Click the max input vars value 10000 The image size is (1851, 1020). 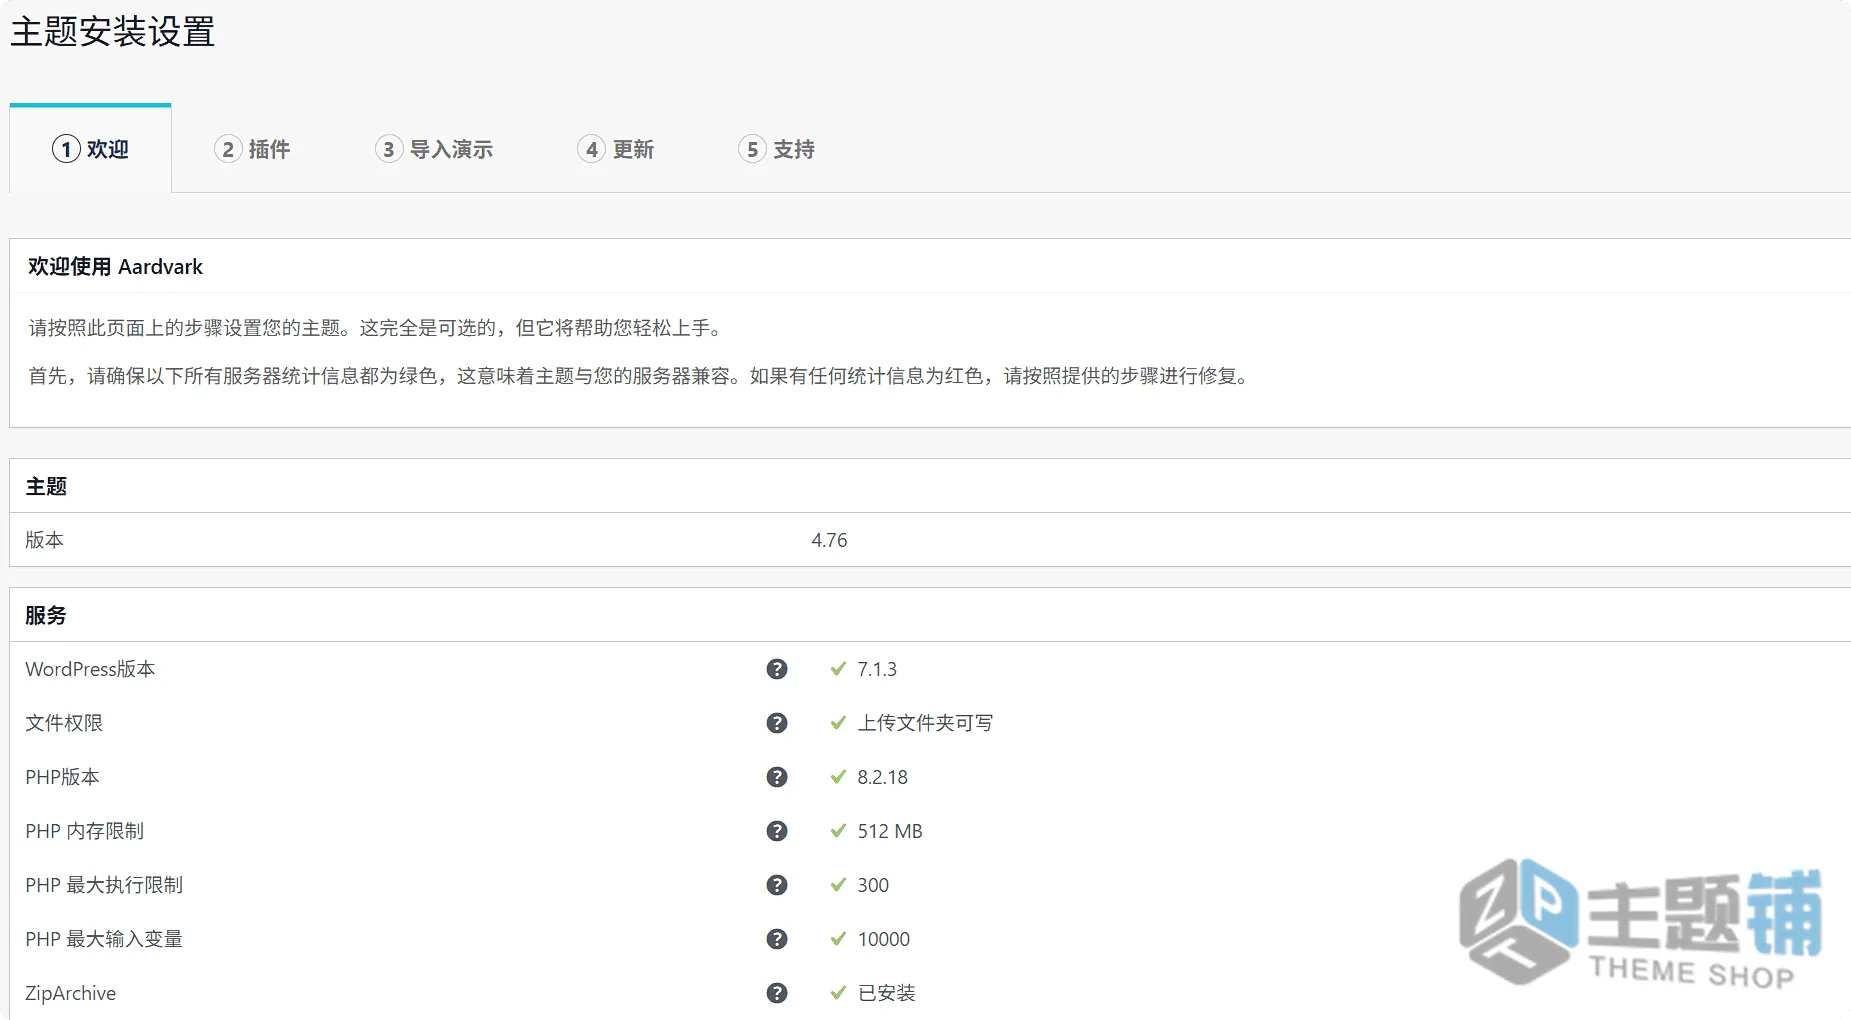[884, 939]
